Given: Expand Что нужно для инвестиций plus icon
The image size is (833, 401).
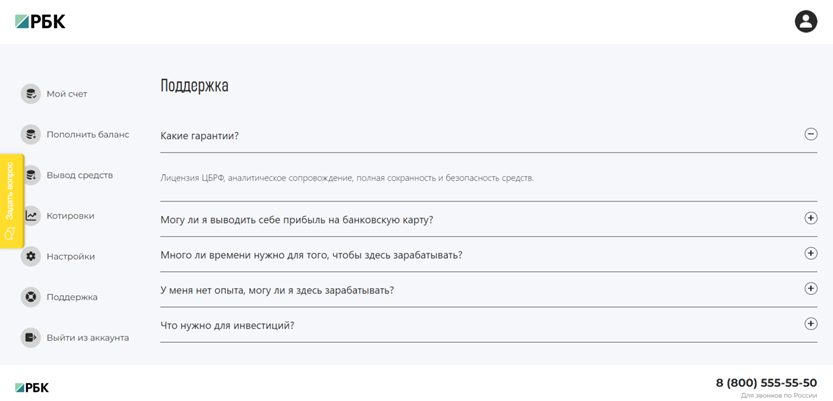Looking at the screenshot, I should coord(811,324).
